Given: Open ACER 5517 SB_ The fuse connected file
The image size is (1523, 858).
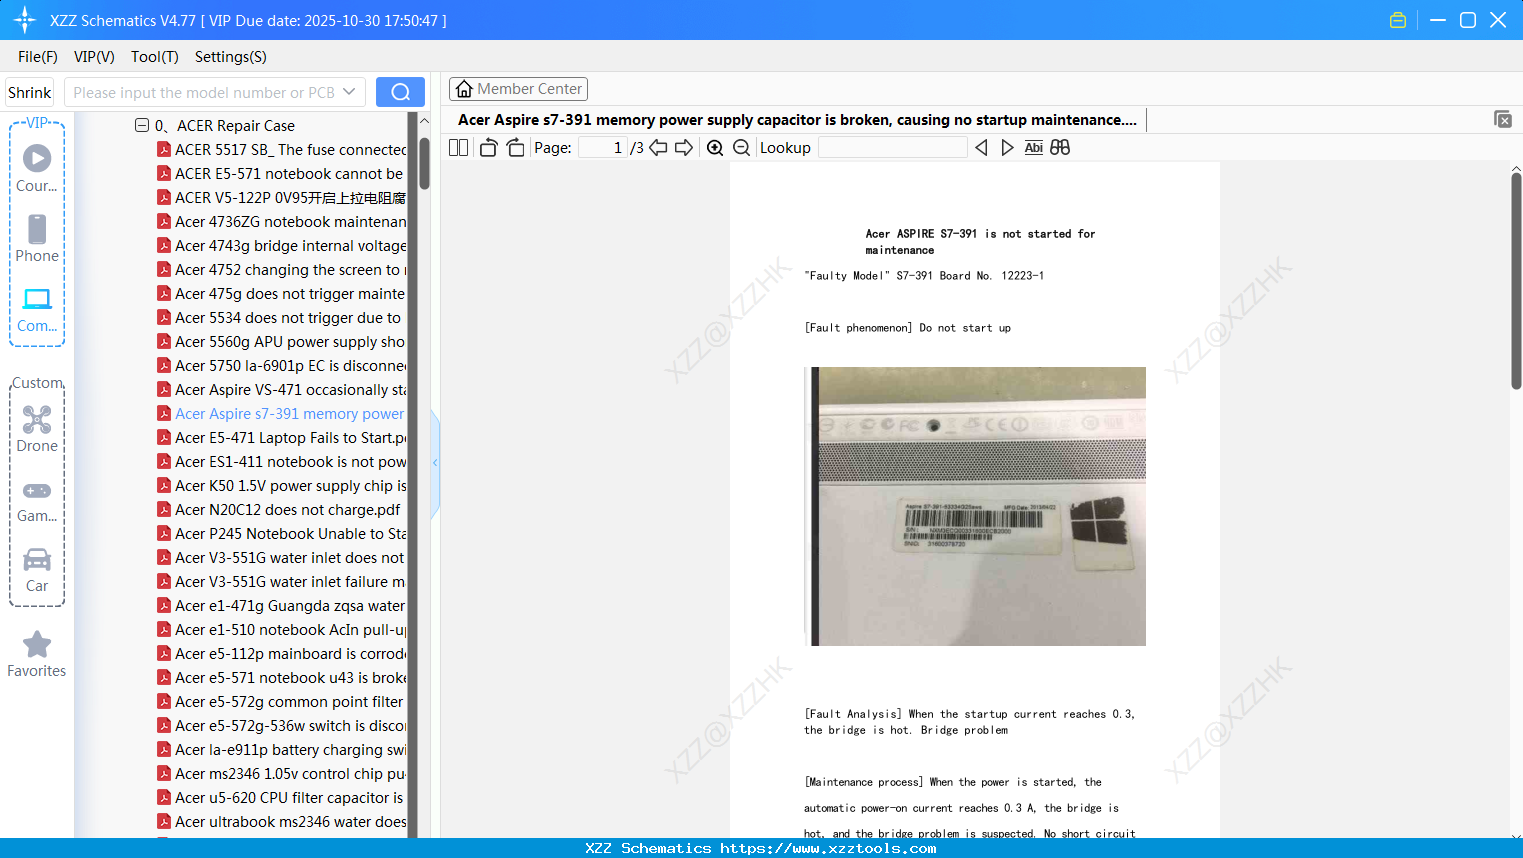Looking at the screenshot, I should (282, 150).
